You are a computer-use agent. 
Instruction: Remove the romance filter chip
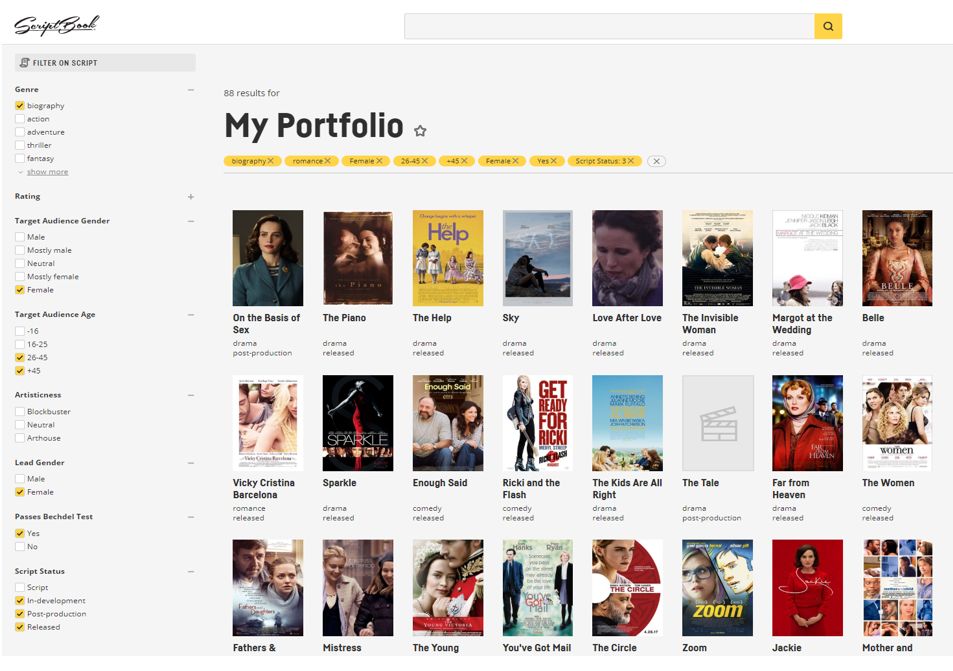[x=328, y=161]
